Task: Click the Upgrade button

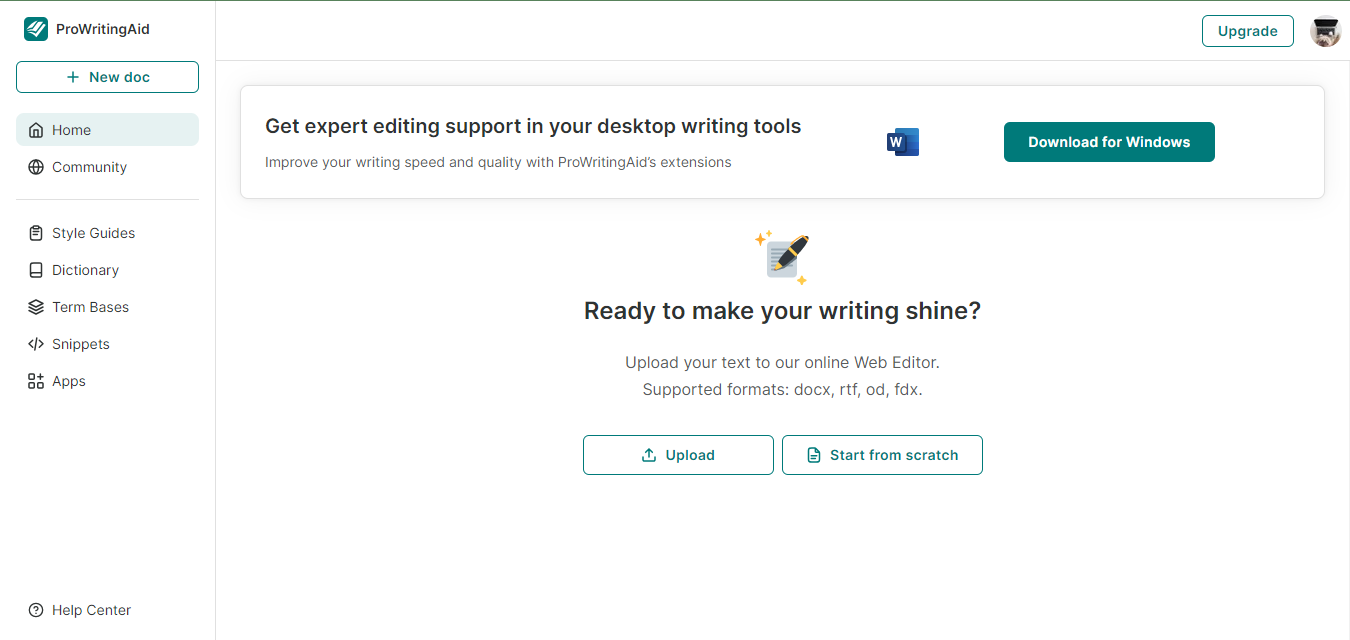Action: point(1247,31)
